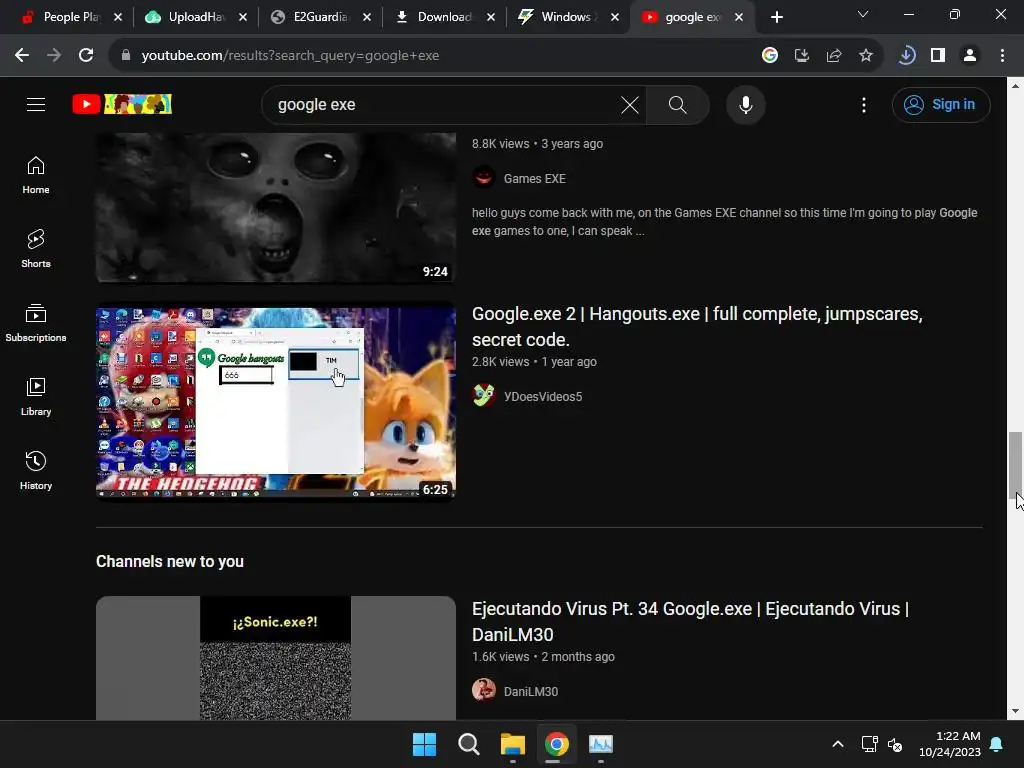Image resolution: width=1024 pixels, height=768 pixels.
Task: Click the page vertical scrollbar thumb
Action: (x=1015, y=464)
